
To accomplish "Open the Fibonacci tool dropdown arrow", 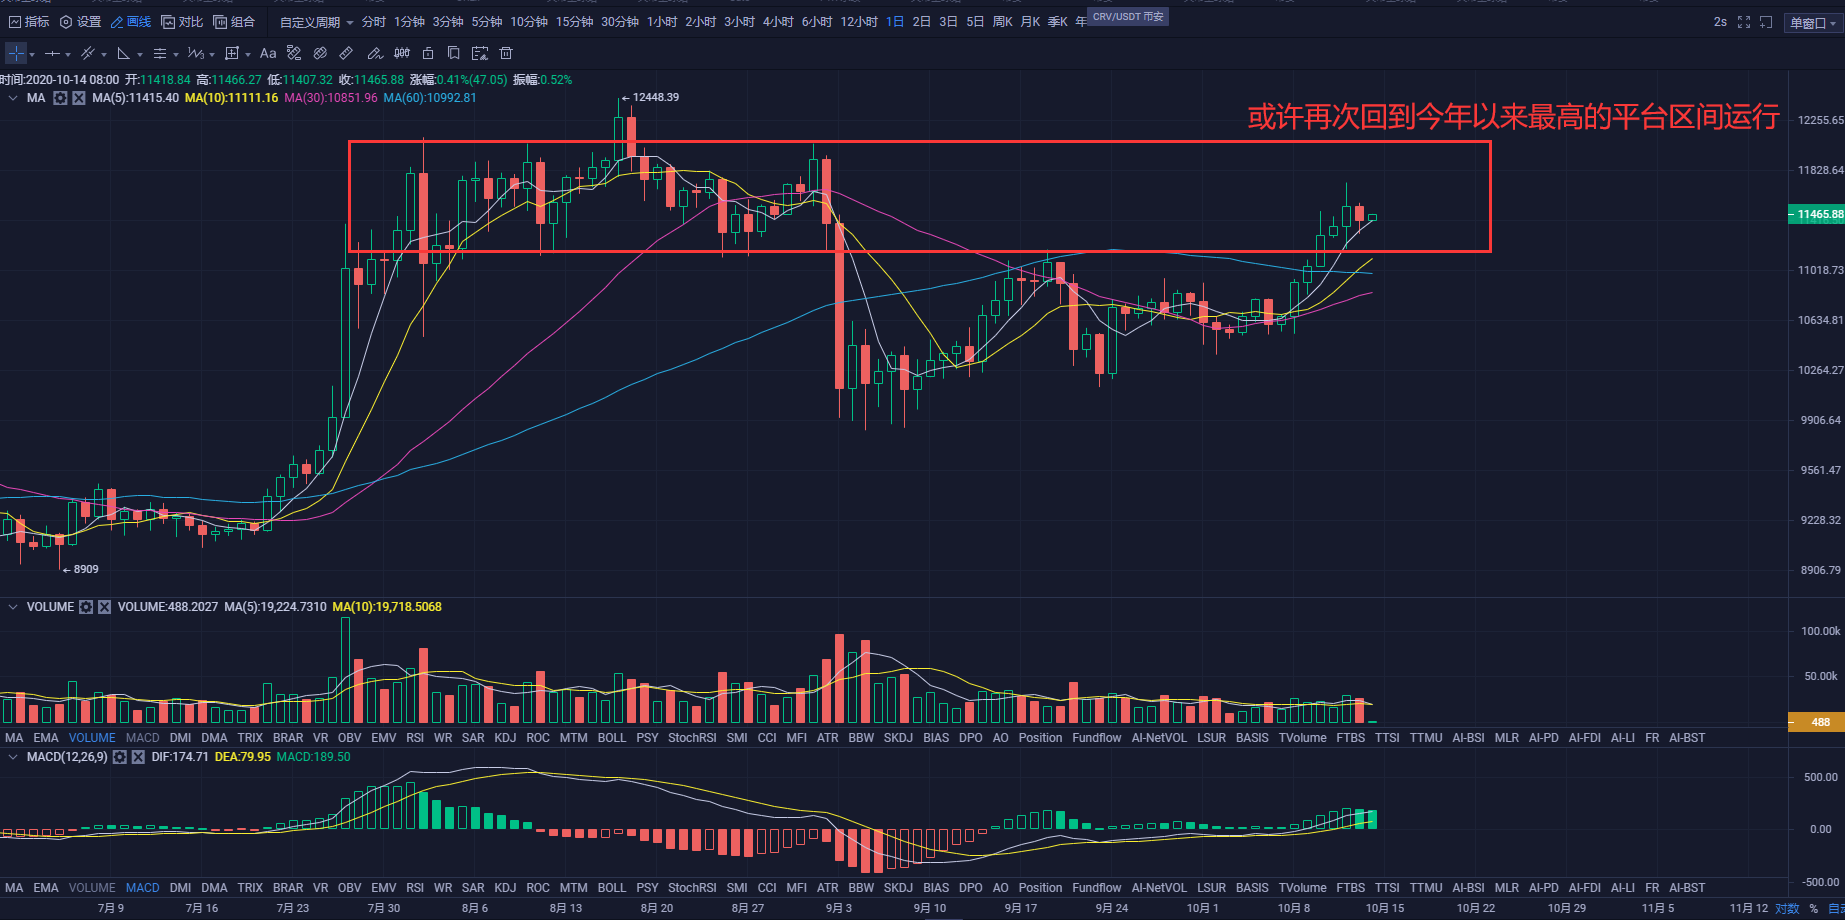I will point(176,55).
